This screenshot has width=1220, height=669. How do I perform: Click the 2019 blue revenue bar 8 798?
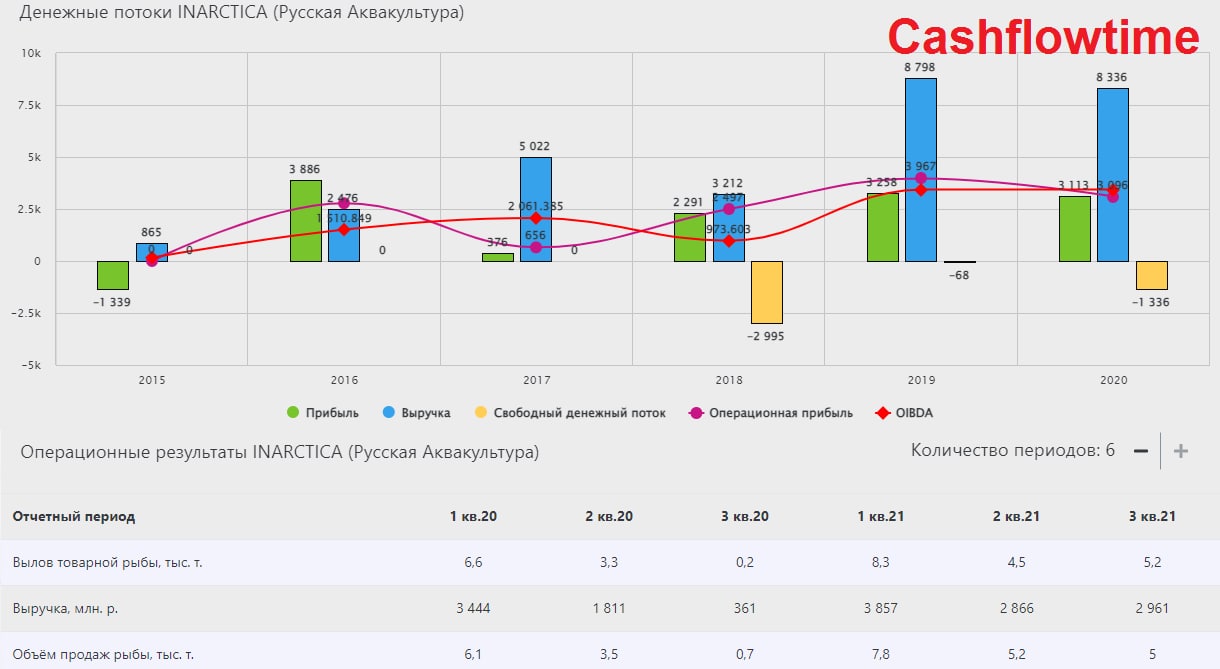coord(921,170)
